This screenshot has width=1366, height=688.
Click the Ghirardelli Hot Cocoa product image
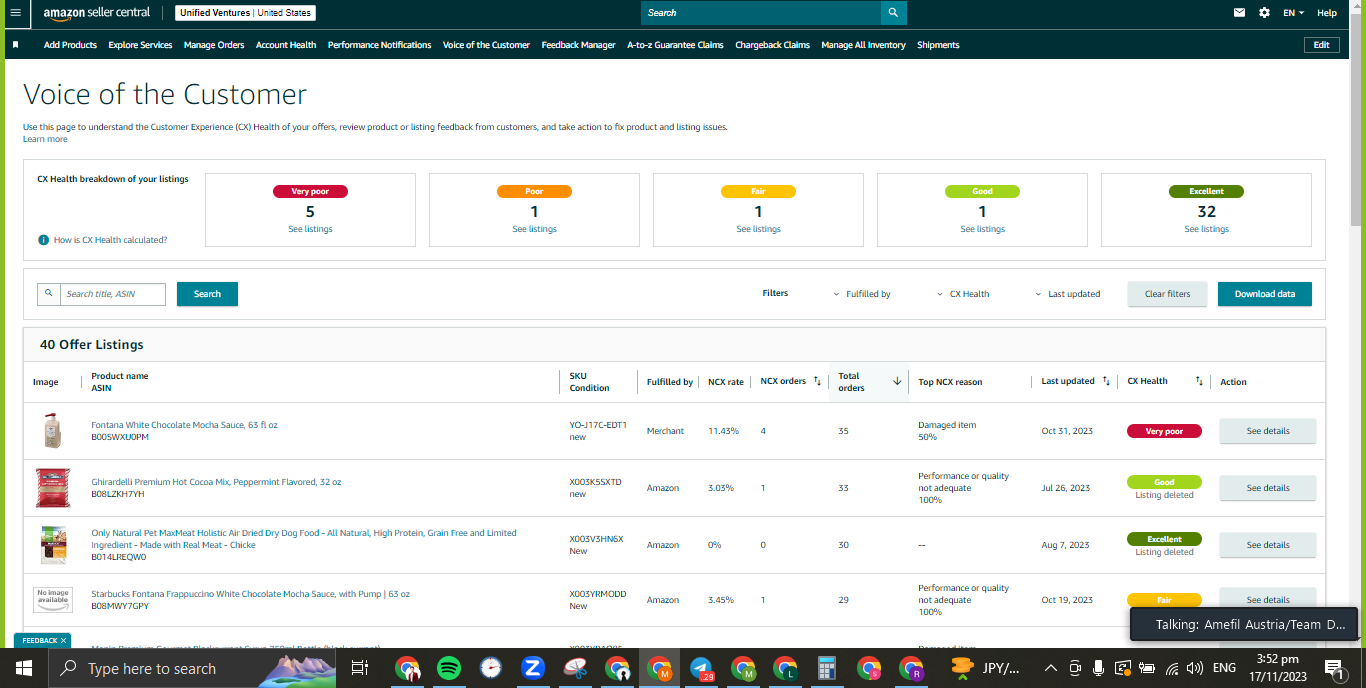pos(53,488)
